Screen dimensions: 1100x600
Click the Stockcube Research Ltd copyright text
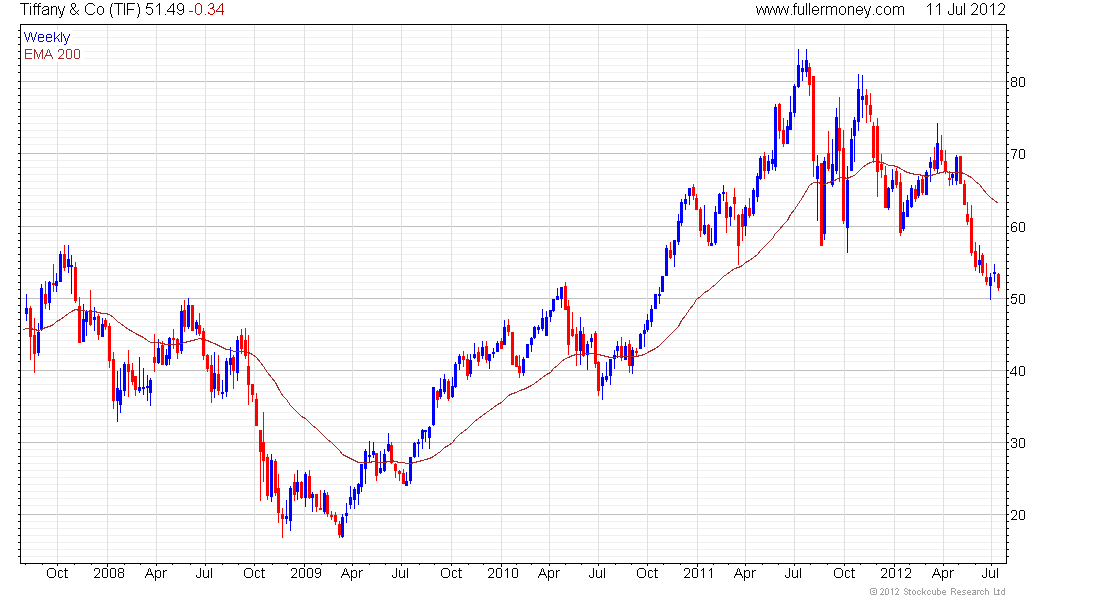tap(937, 592)
